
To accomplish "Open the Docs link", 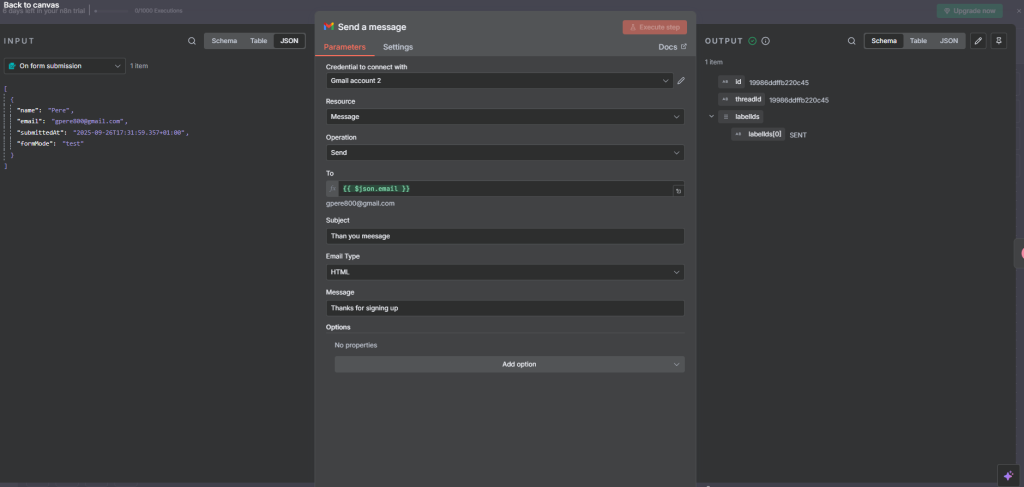I will click(672, 47).
